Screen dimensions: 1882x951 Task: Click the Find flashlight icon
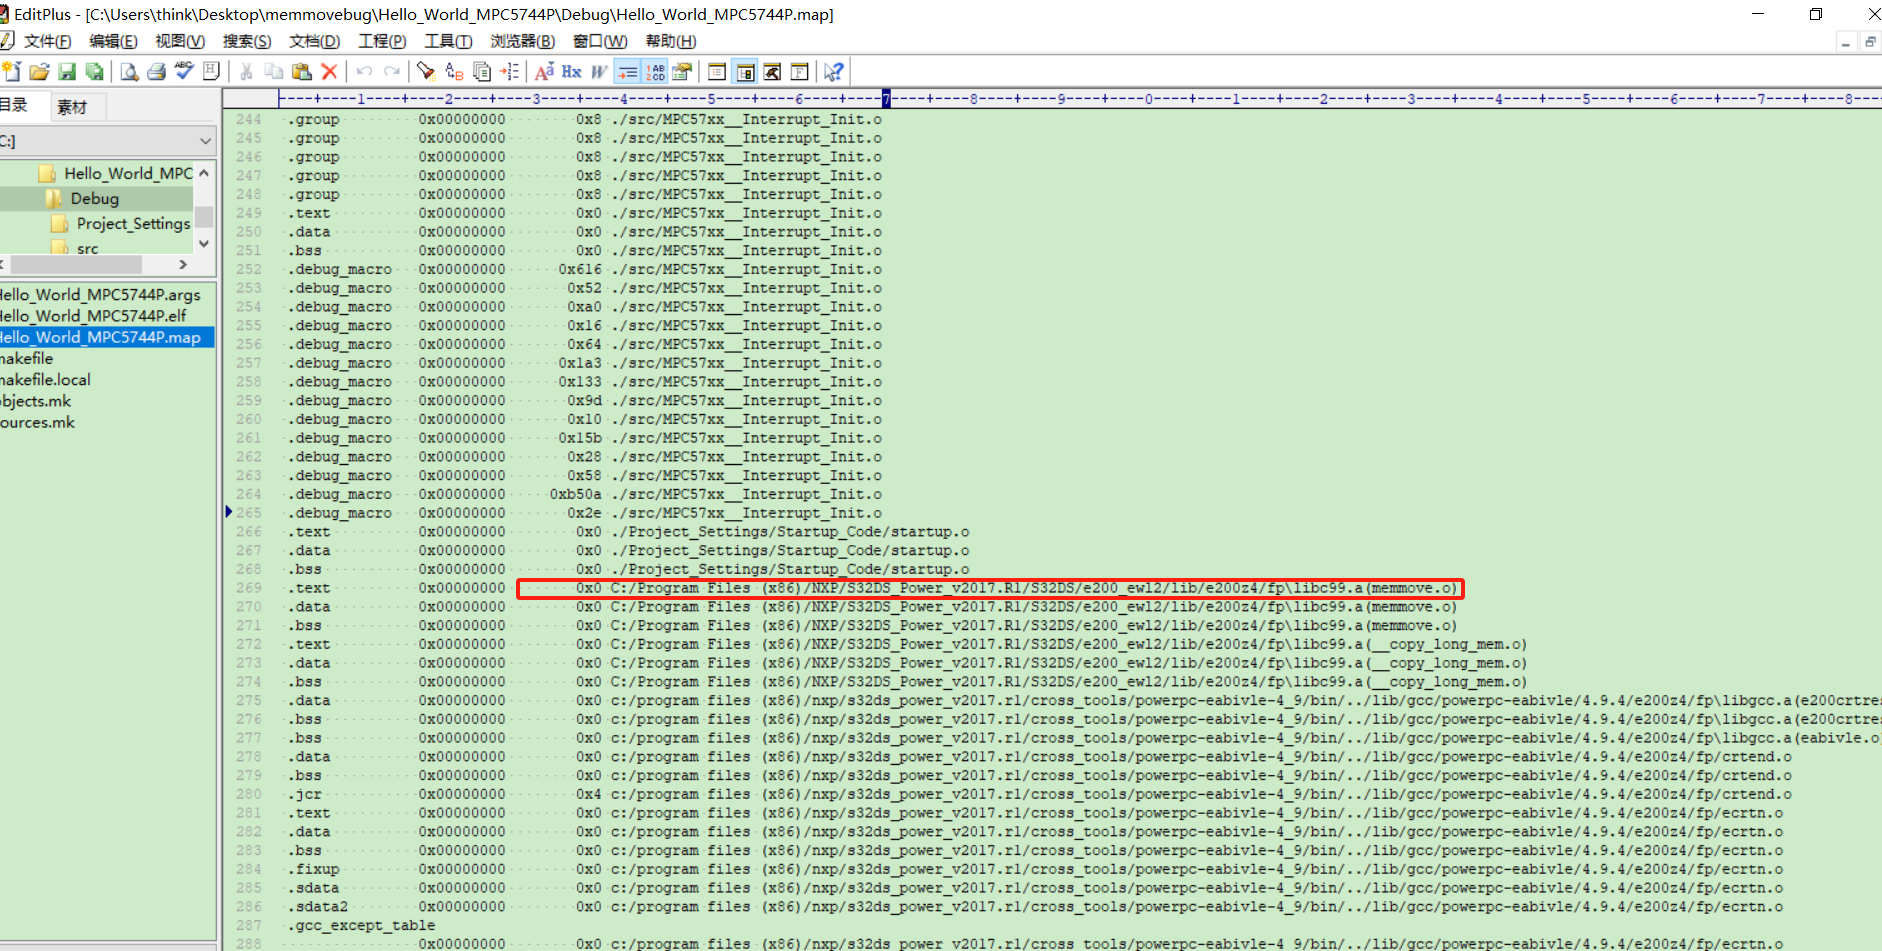(x=425, y=71)
